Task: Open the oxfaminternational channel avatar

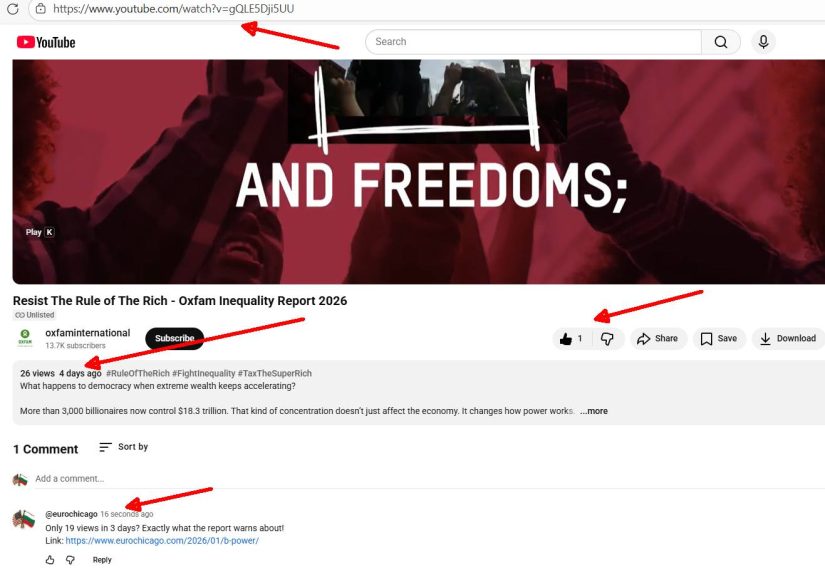Action: tap(25, 337)
